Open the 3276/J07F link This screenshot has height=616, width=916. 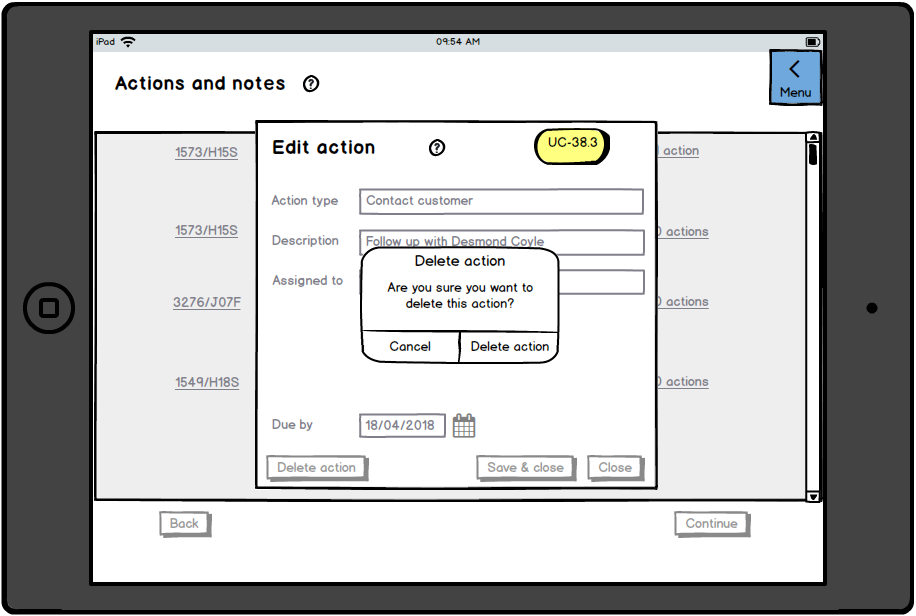207,302
